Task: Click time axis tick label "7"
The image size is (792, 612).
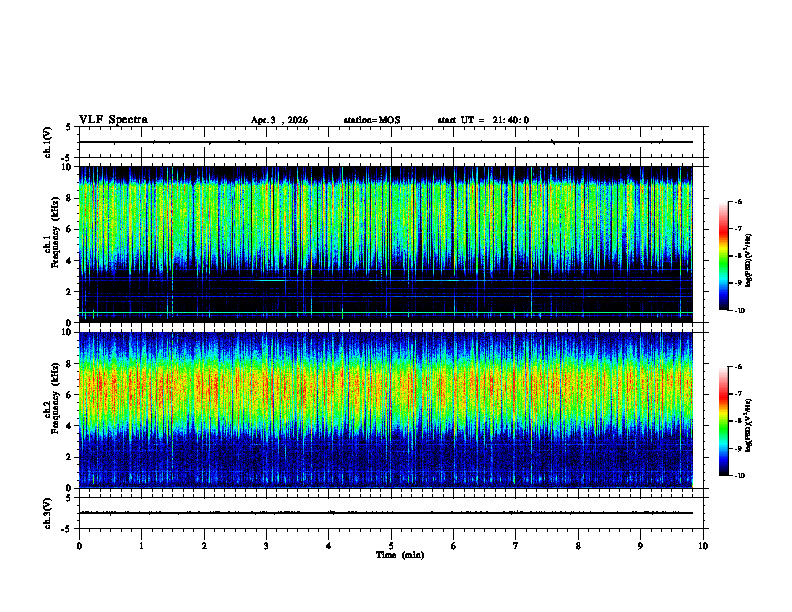Action: (x=516, y=546)
